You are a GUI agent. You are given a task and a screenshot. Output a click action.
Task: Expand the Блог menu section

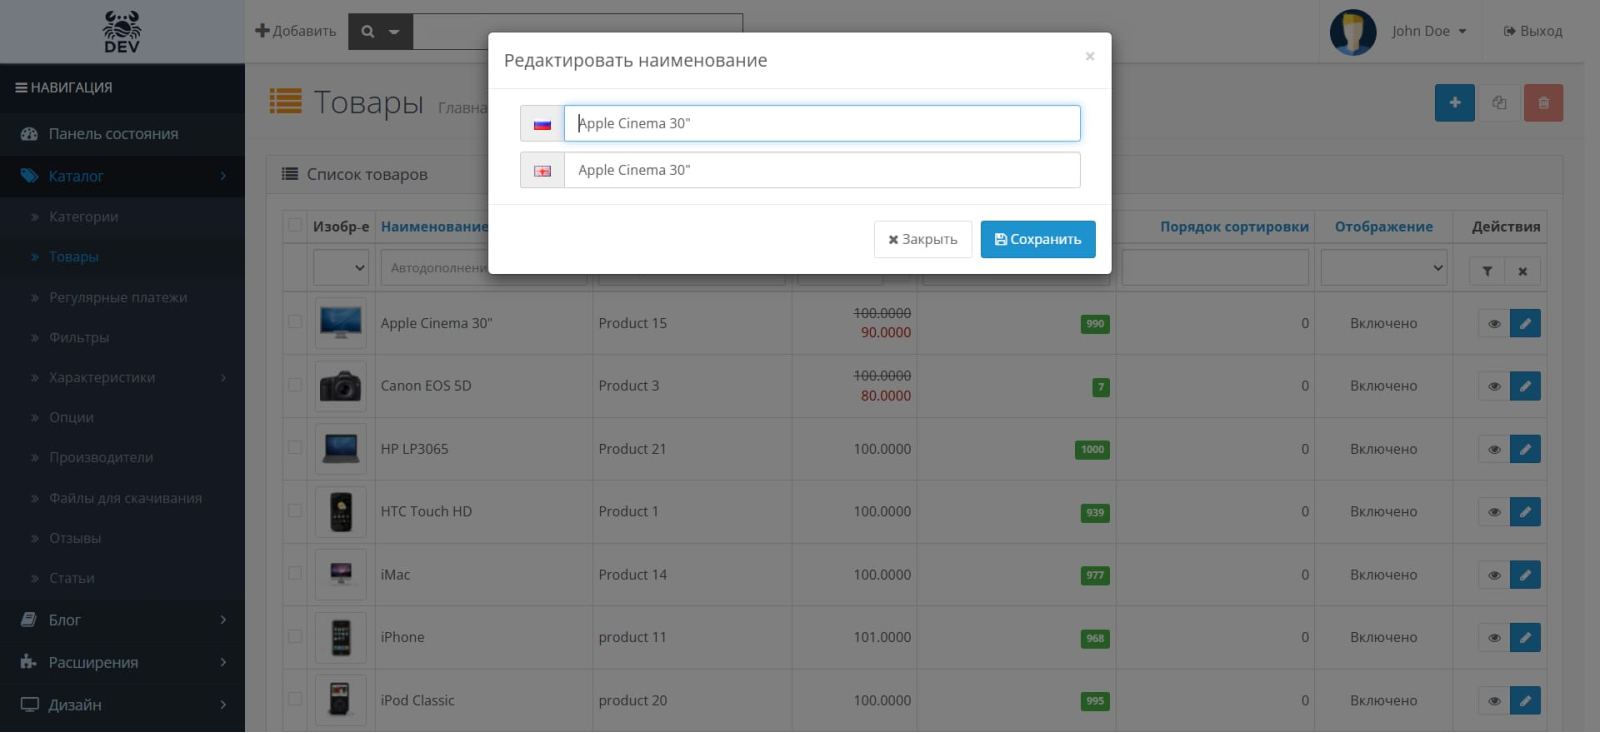point(122,620)
